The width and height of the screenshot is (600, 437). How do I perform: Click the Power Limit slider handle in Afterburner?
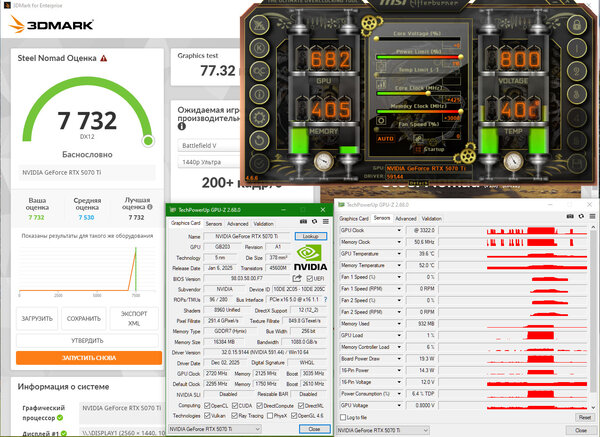(461, 57)
